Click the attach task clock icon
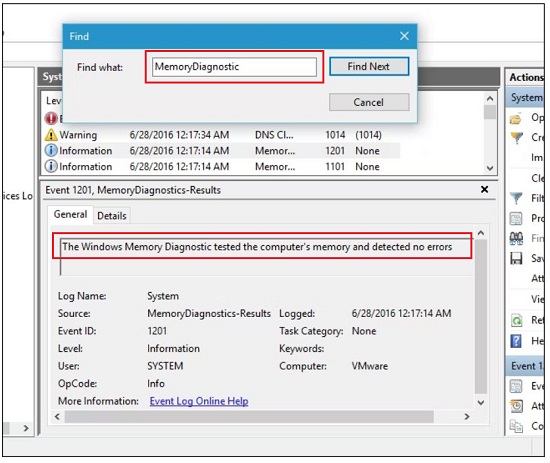Viewport: 550px width, 463px height. 516,406
